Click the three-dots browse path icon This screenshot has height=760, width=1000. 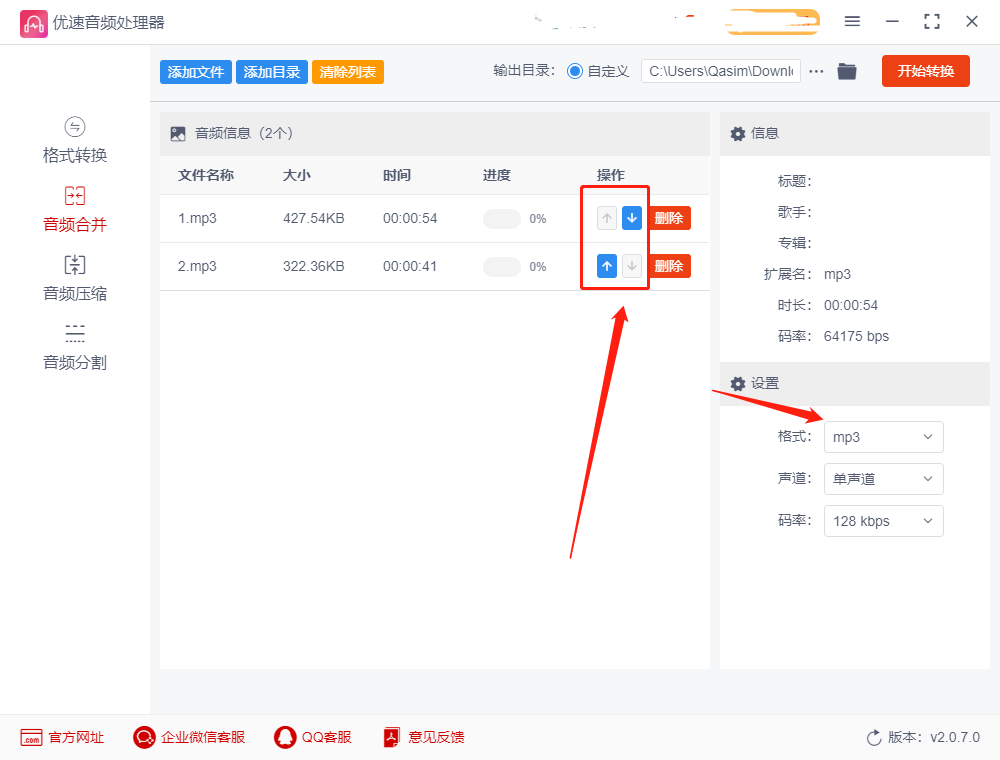816,71
